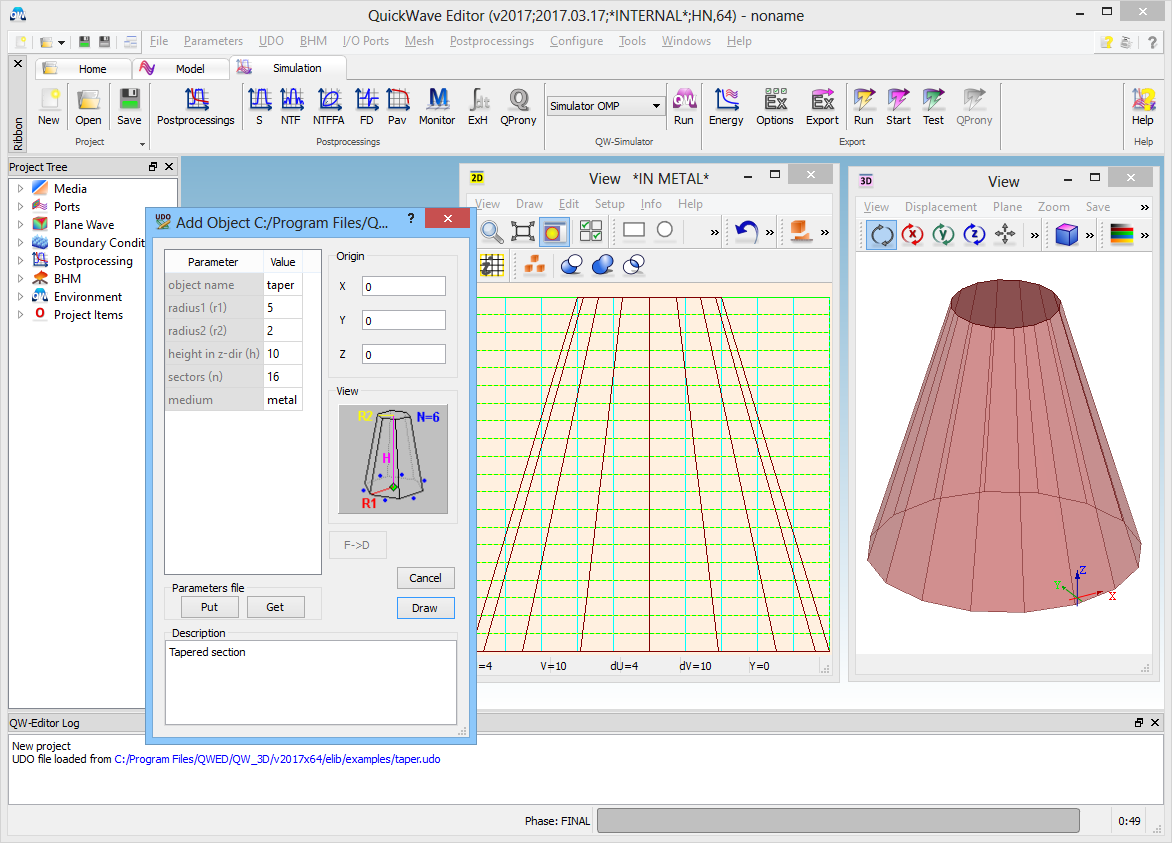This screenshot has width=1172, height=843.
Task: Click the Help icon in the ribbon
Action: pyautogui.click(x=1143, y=106)
